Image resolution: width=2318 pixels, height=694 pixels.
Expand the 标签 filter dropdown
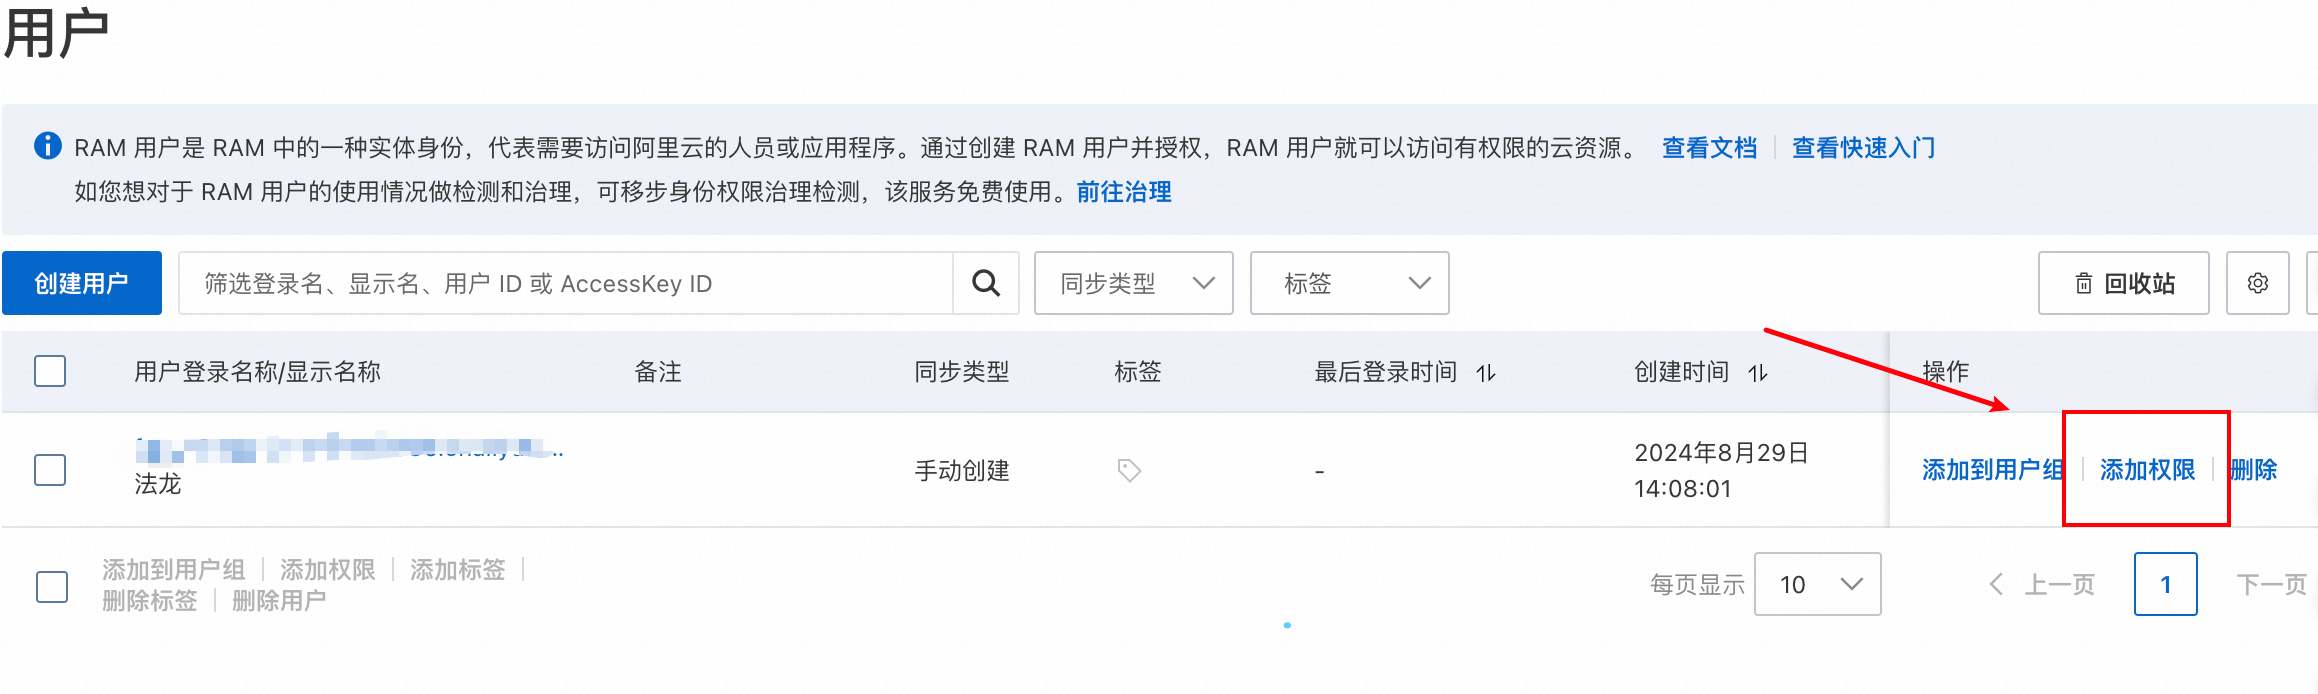[x=1349, y=284]
